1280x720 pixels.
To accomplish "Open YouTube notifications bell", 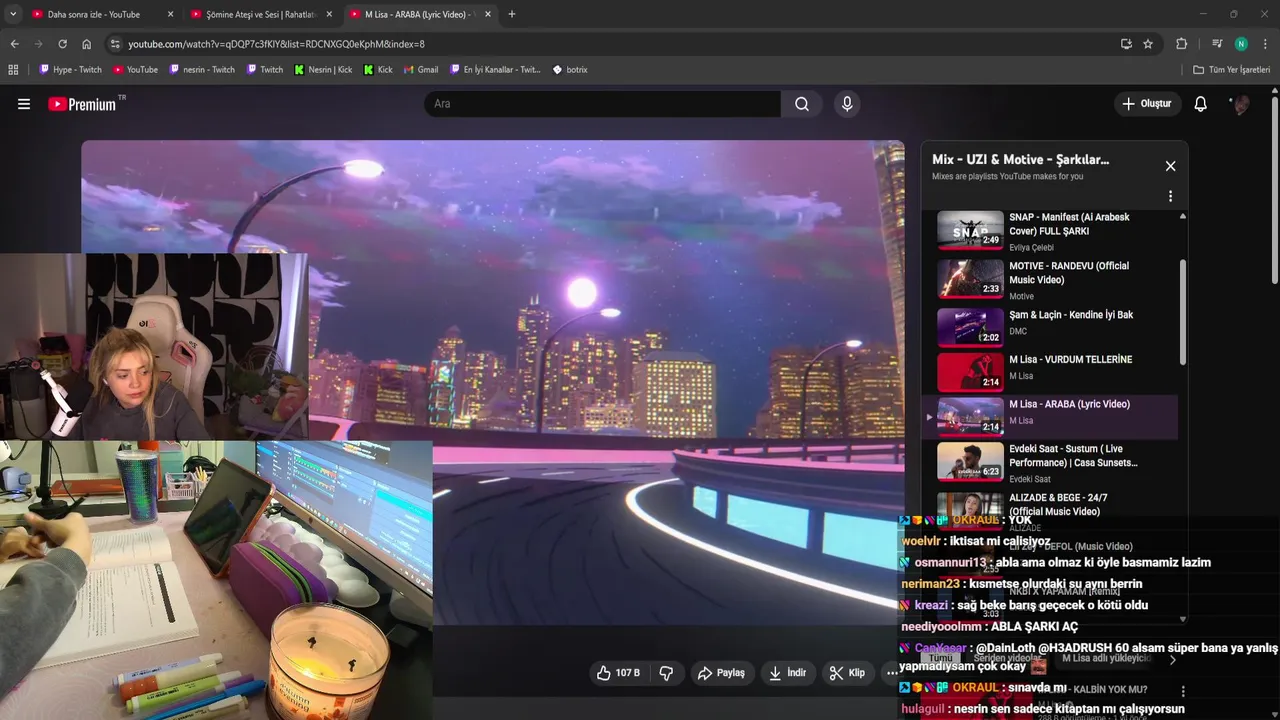I will click(1201, 104).
